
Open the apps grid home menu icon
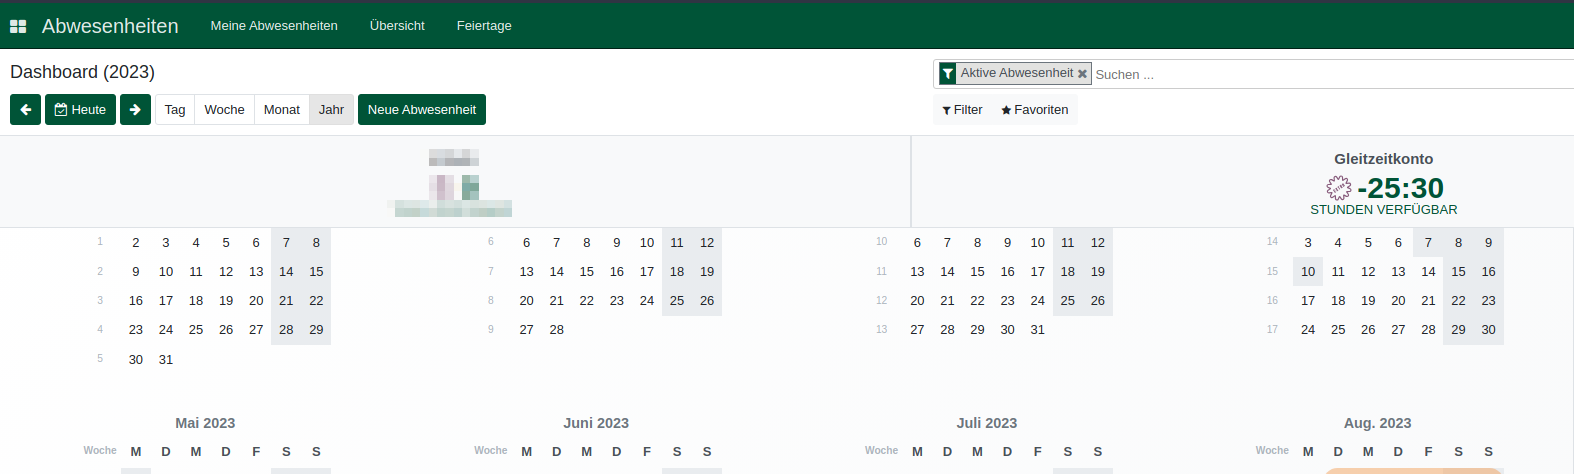[18, 26]
